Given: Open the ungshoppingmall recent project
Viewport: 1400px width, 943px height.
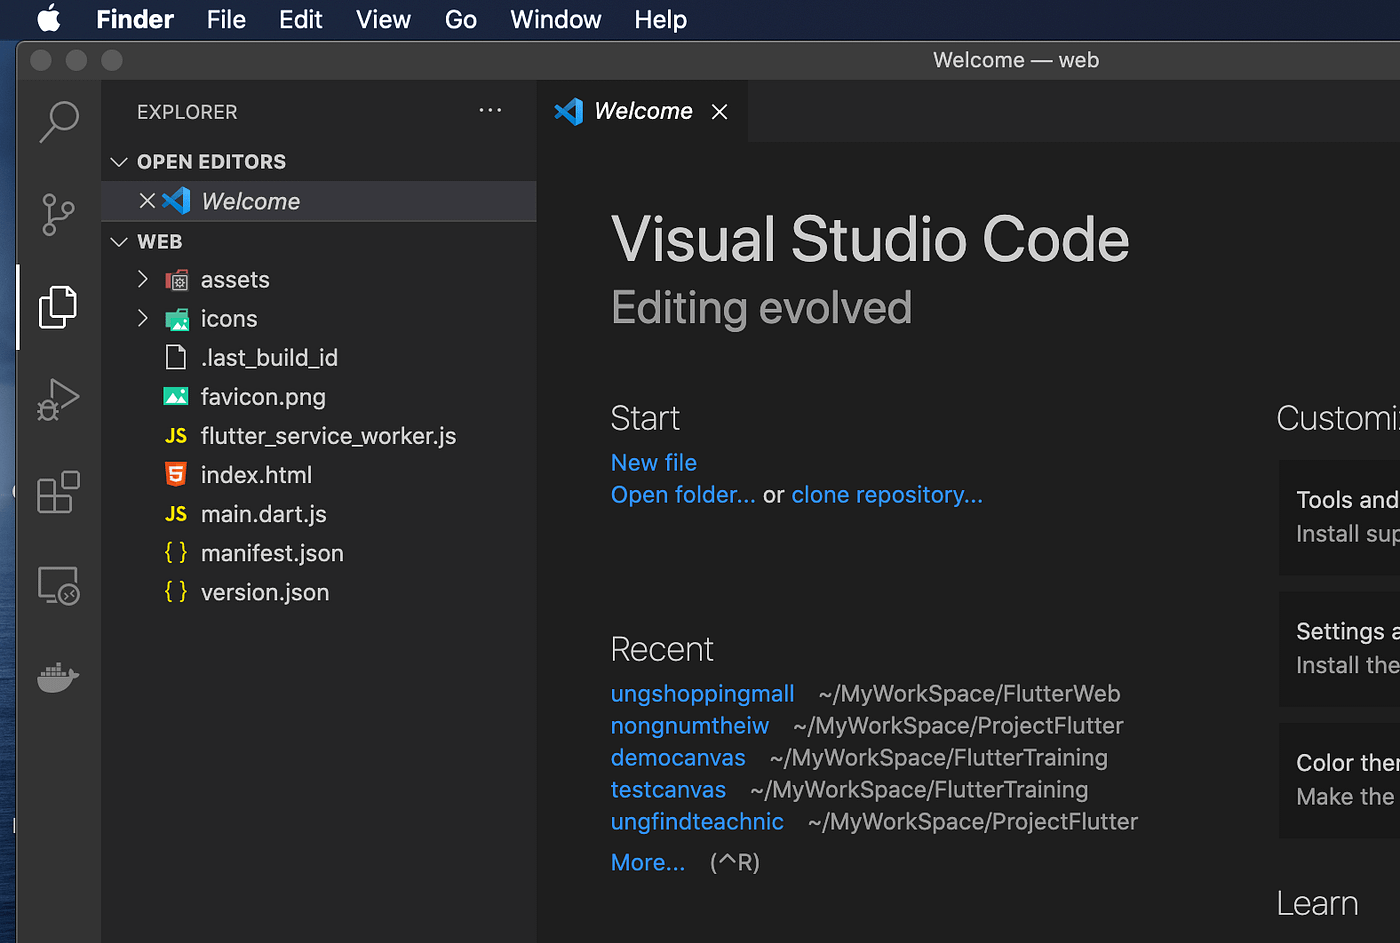Looking at the screenshot, I should pyautogui.click(x=702, y=693).
